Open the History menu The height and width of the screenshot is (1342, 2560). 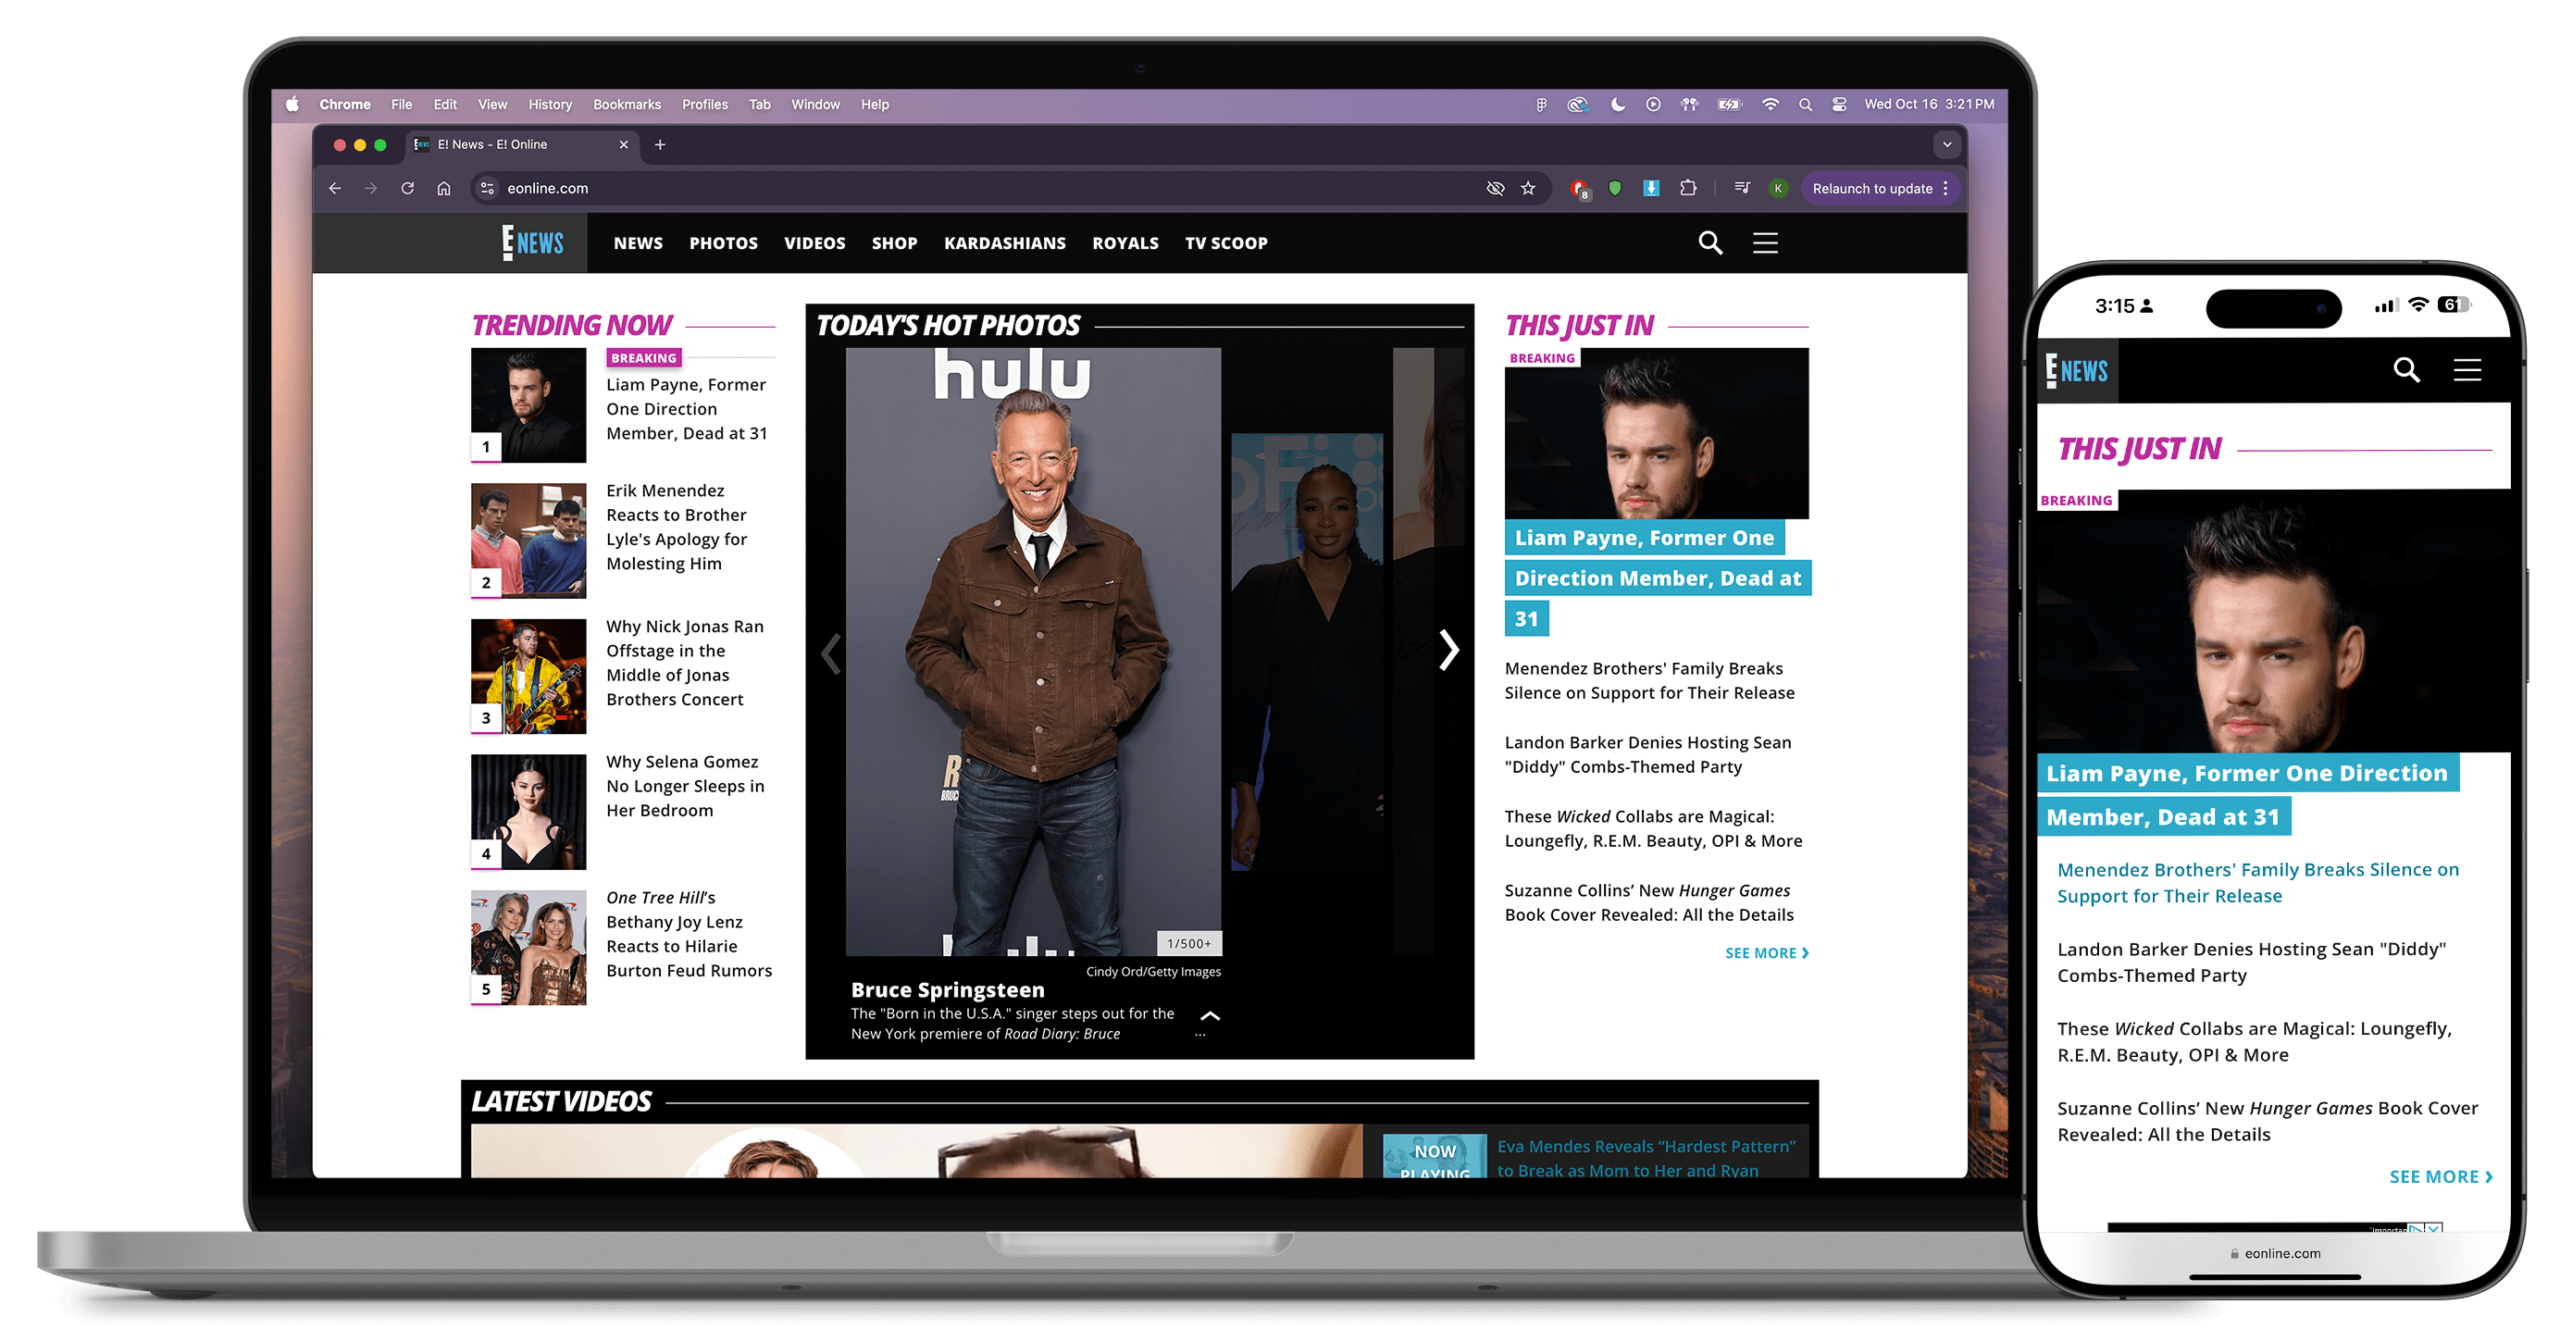click(x=550, y=104)
